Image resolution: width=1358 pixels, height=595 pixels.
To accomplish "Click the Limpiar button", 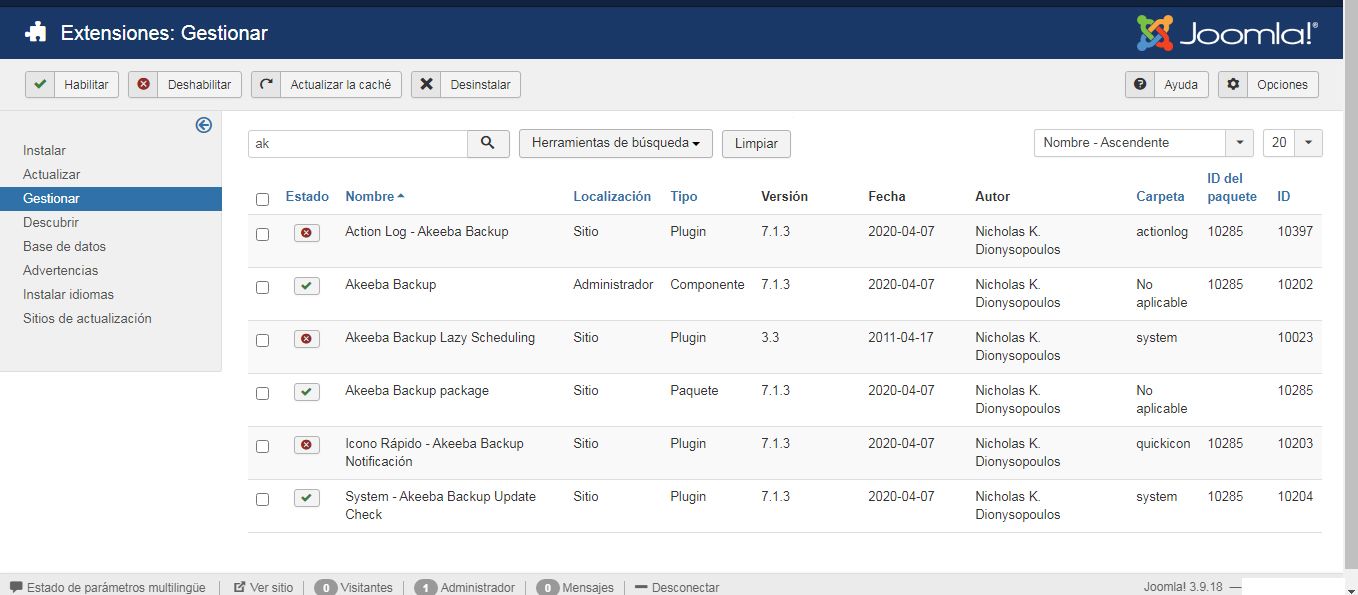I will [756, 144].
